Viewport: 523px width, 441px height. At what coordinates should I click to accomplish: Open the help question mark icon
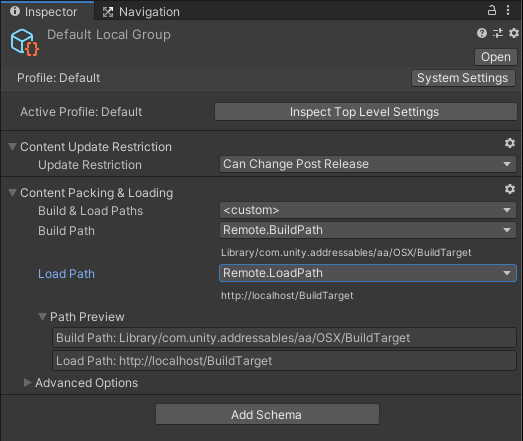[x=482, y=33]
